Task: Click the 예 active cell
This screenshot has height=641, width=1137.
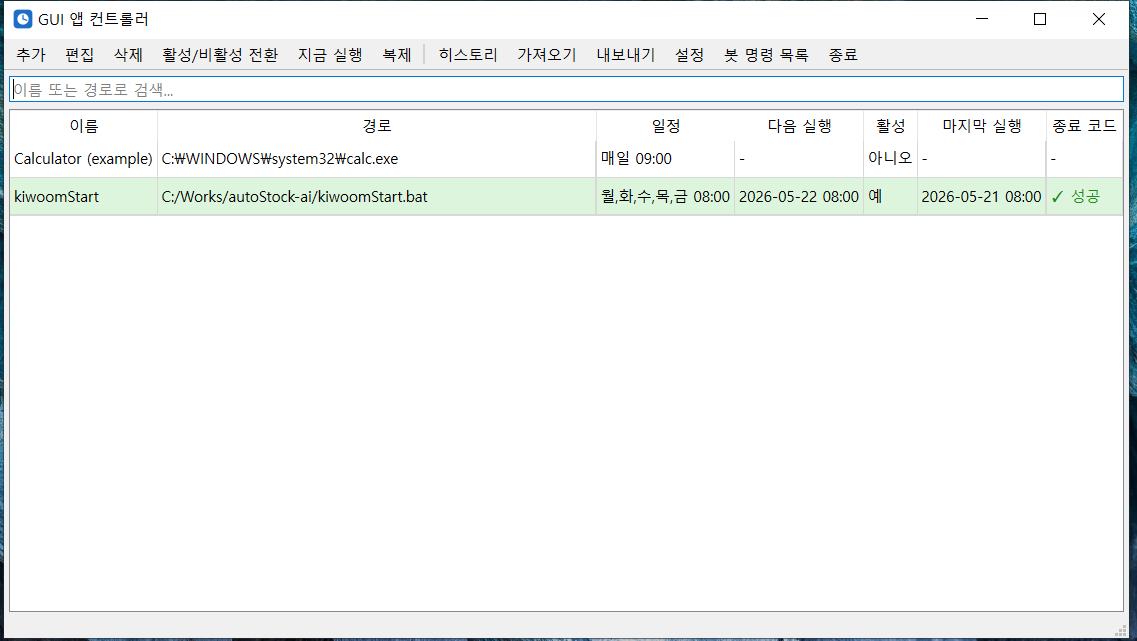Action: [890, 197]
